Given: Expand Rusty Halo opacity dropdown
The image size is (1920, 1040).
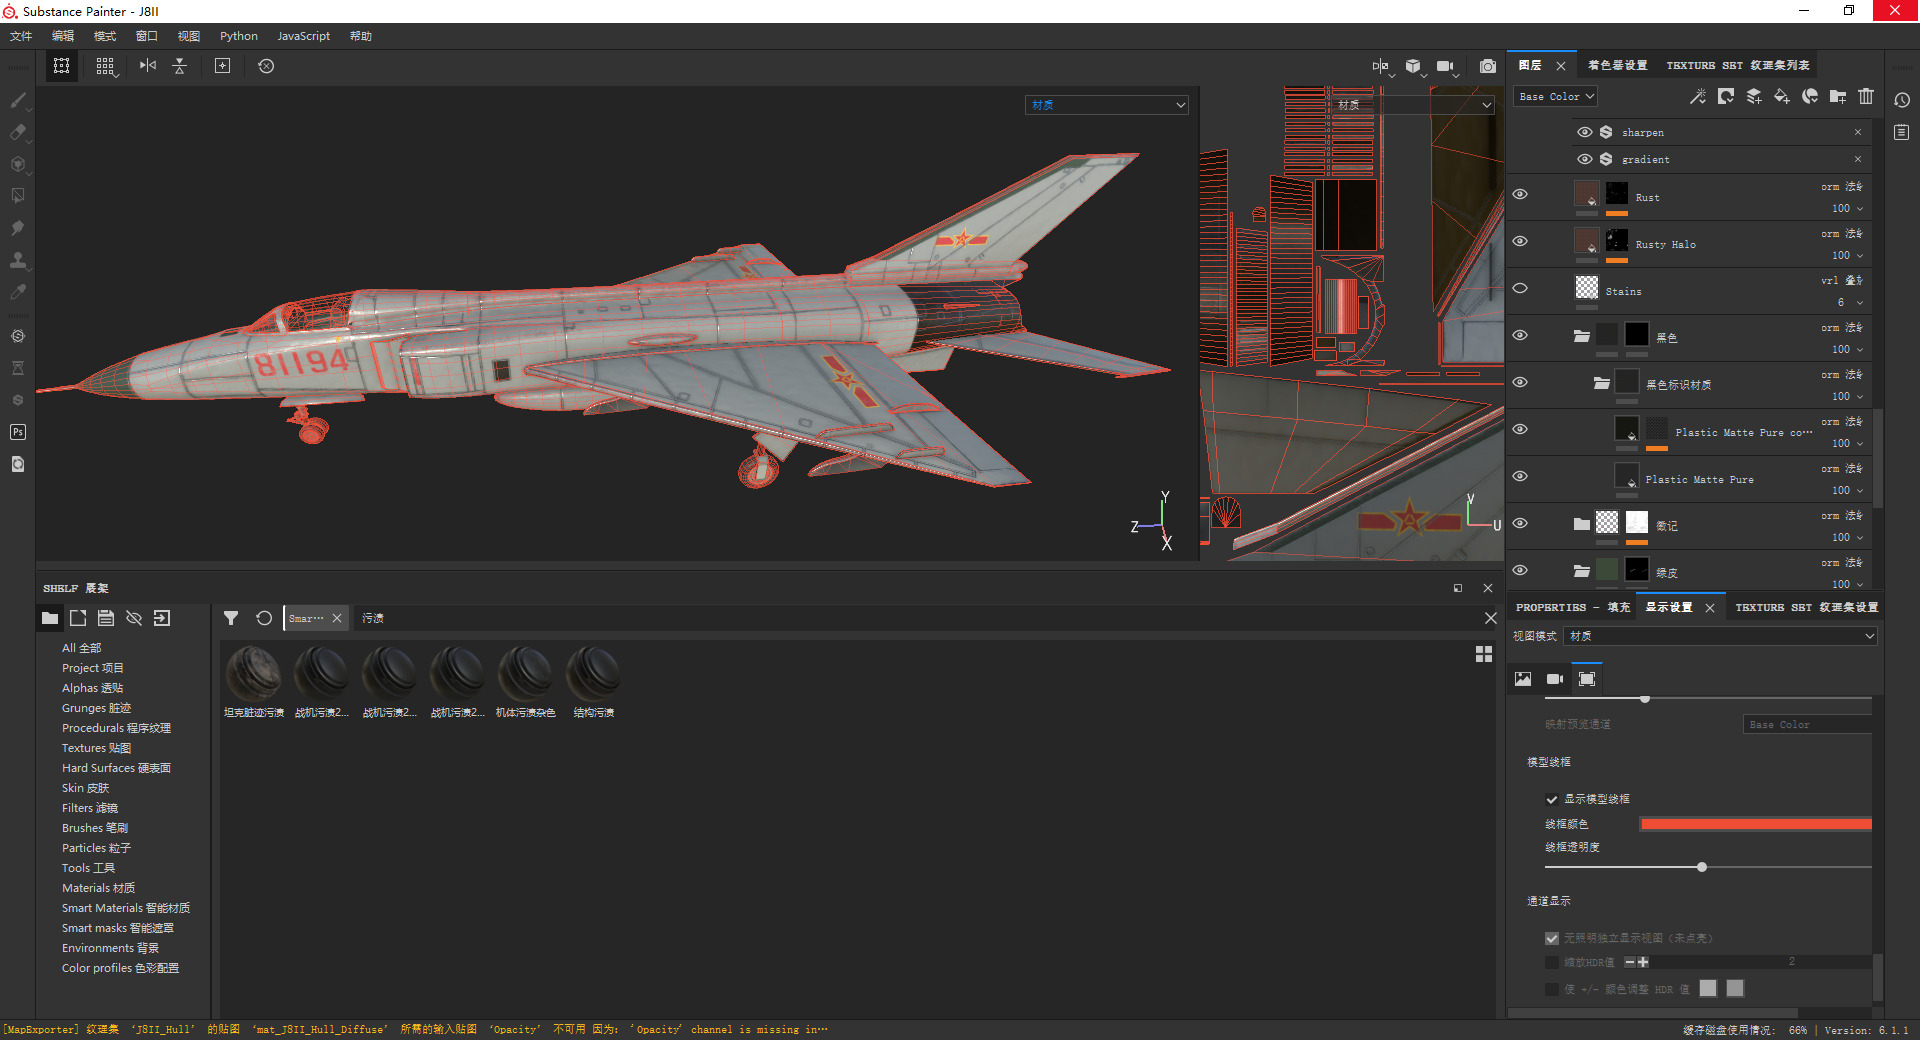Looking at the screenshot, I should pyautogui.click(x=1860, y=256).
